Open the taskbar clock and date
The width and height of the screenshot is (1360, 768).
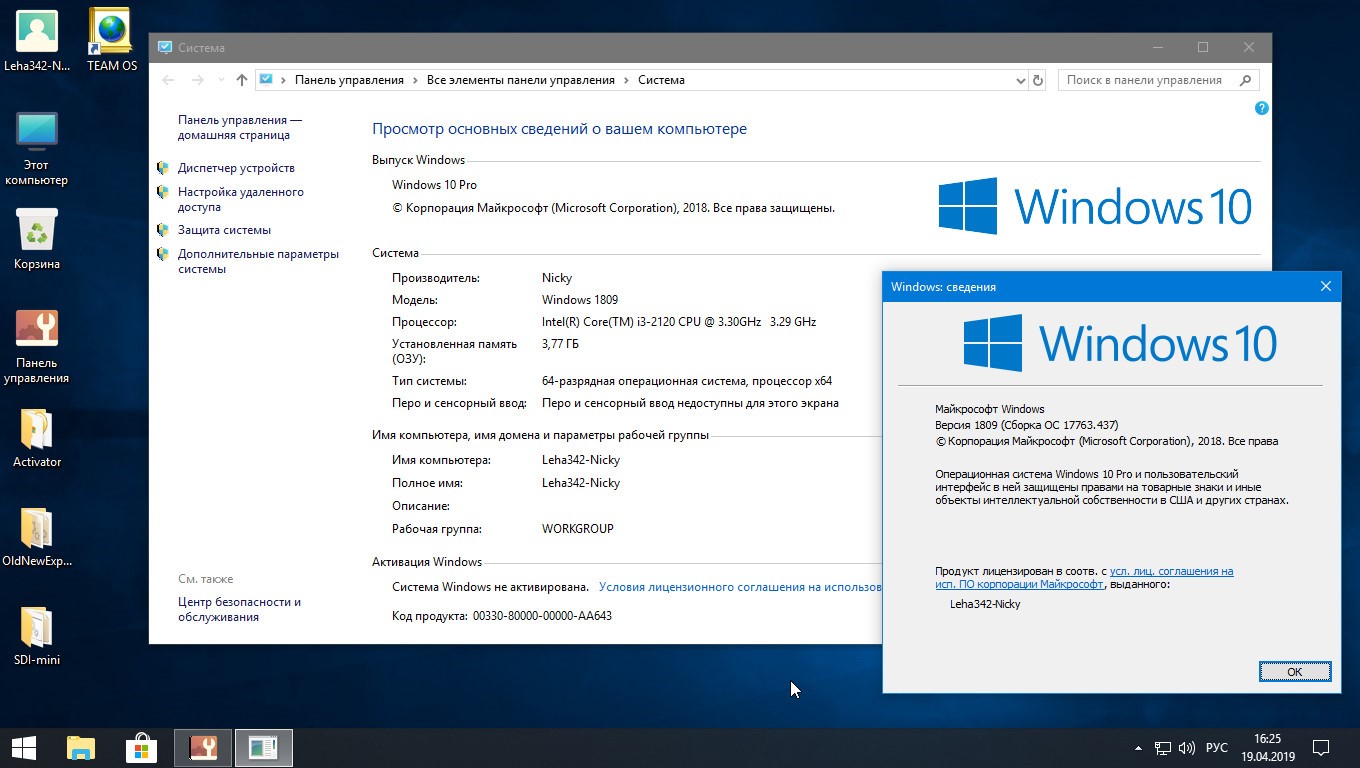click(x=1267, y=748)
